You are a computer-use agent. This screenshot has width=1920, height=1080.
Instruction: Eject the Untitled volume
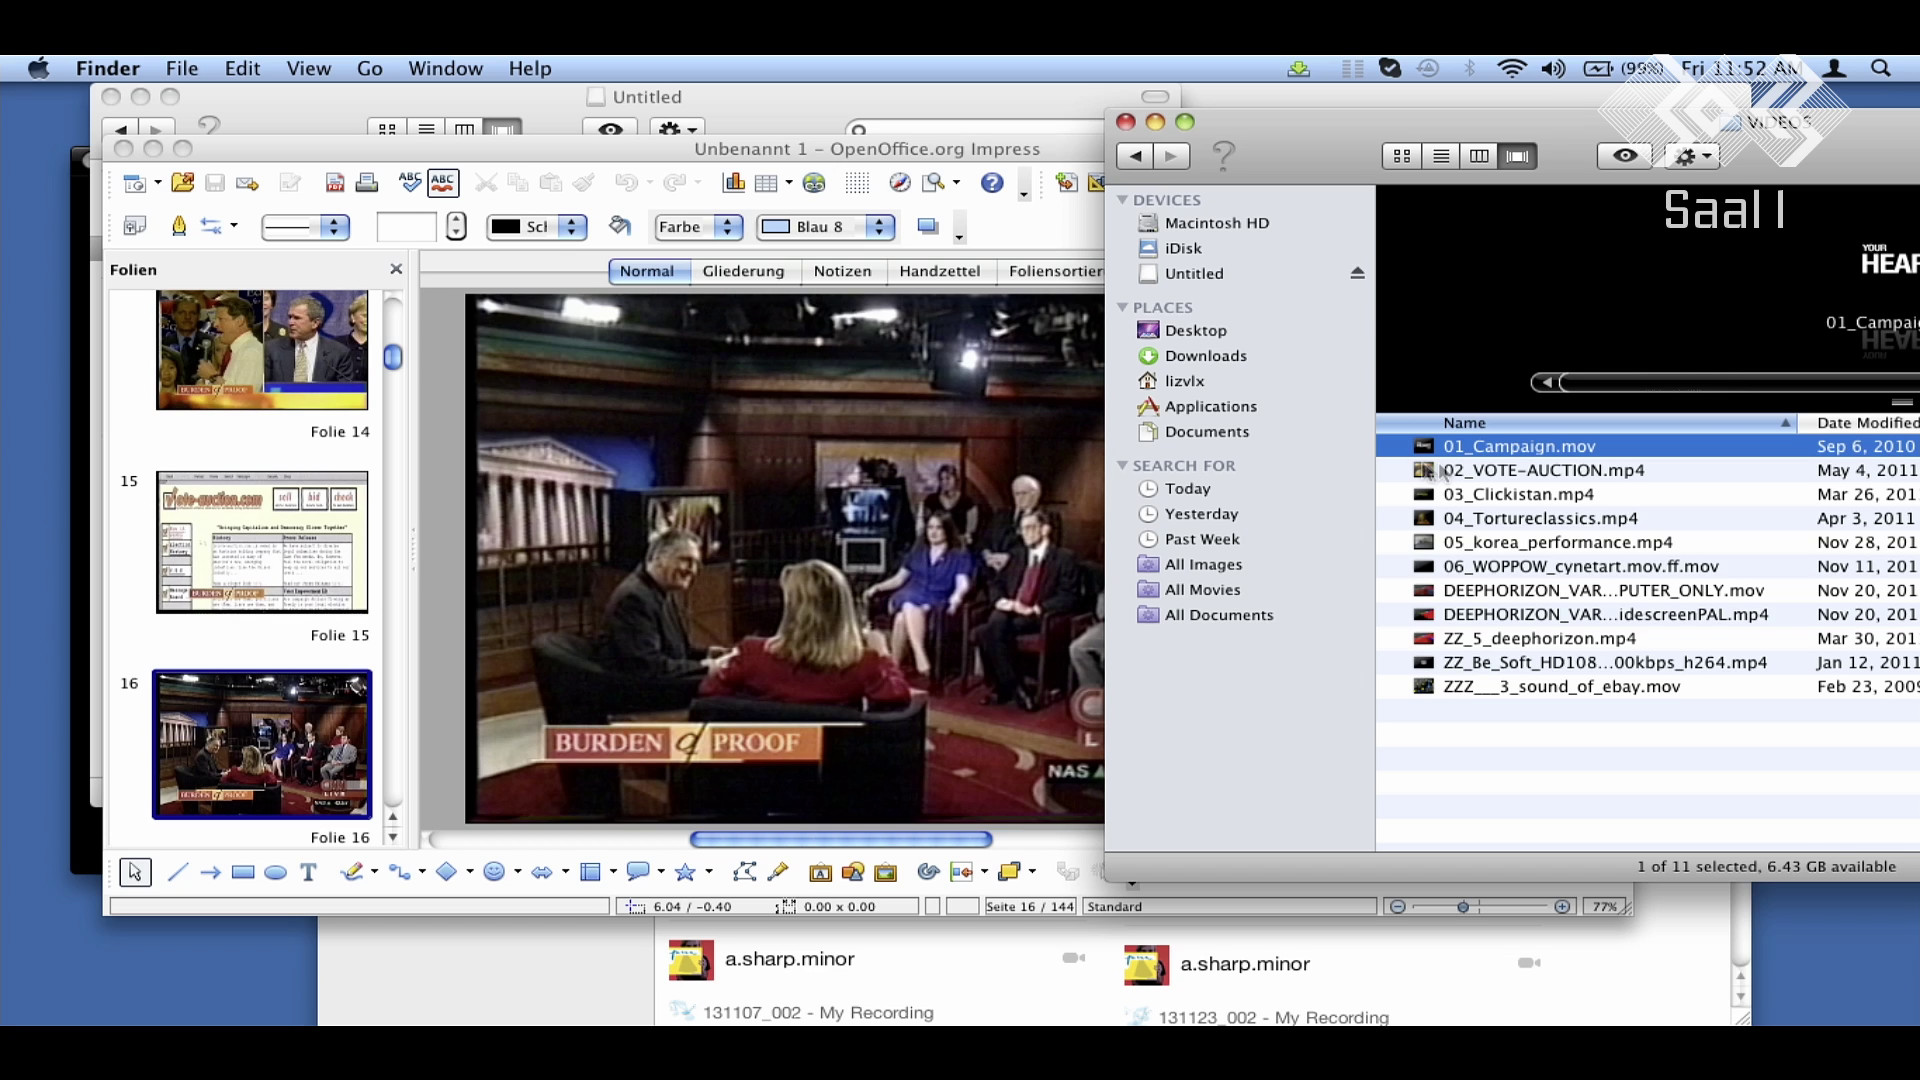click(1357, 273)
